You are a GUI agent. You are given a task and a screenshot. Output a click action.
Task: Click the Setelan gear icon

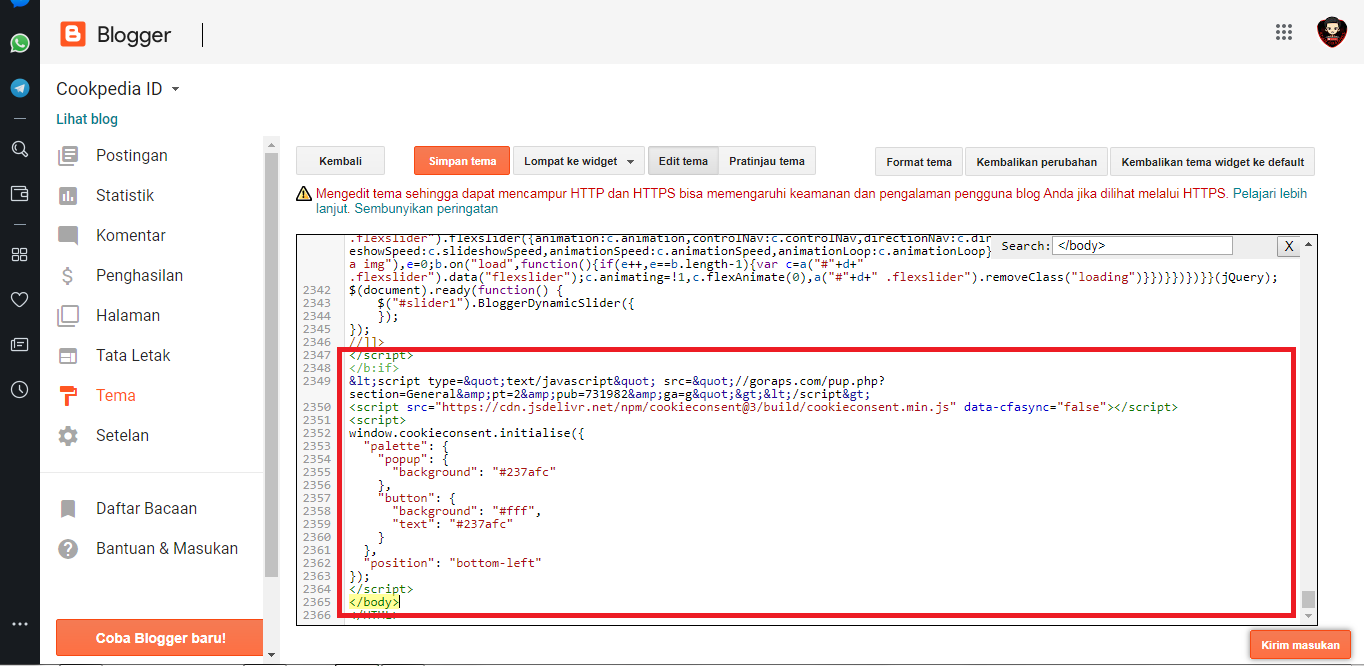click(x=68, y=436)
